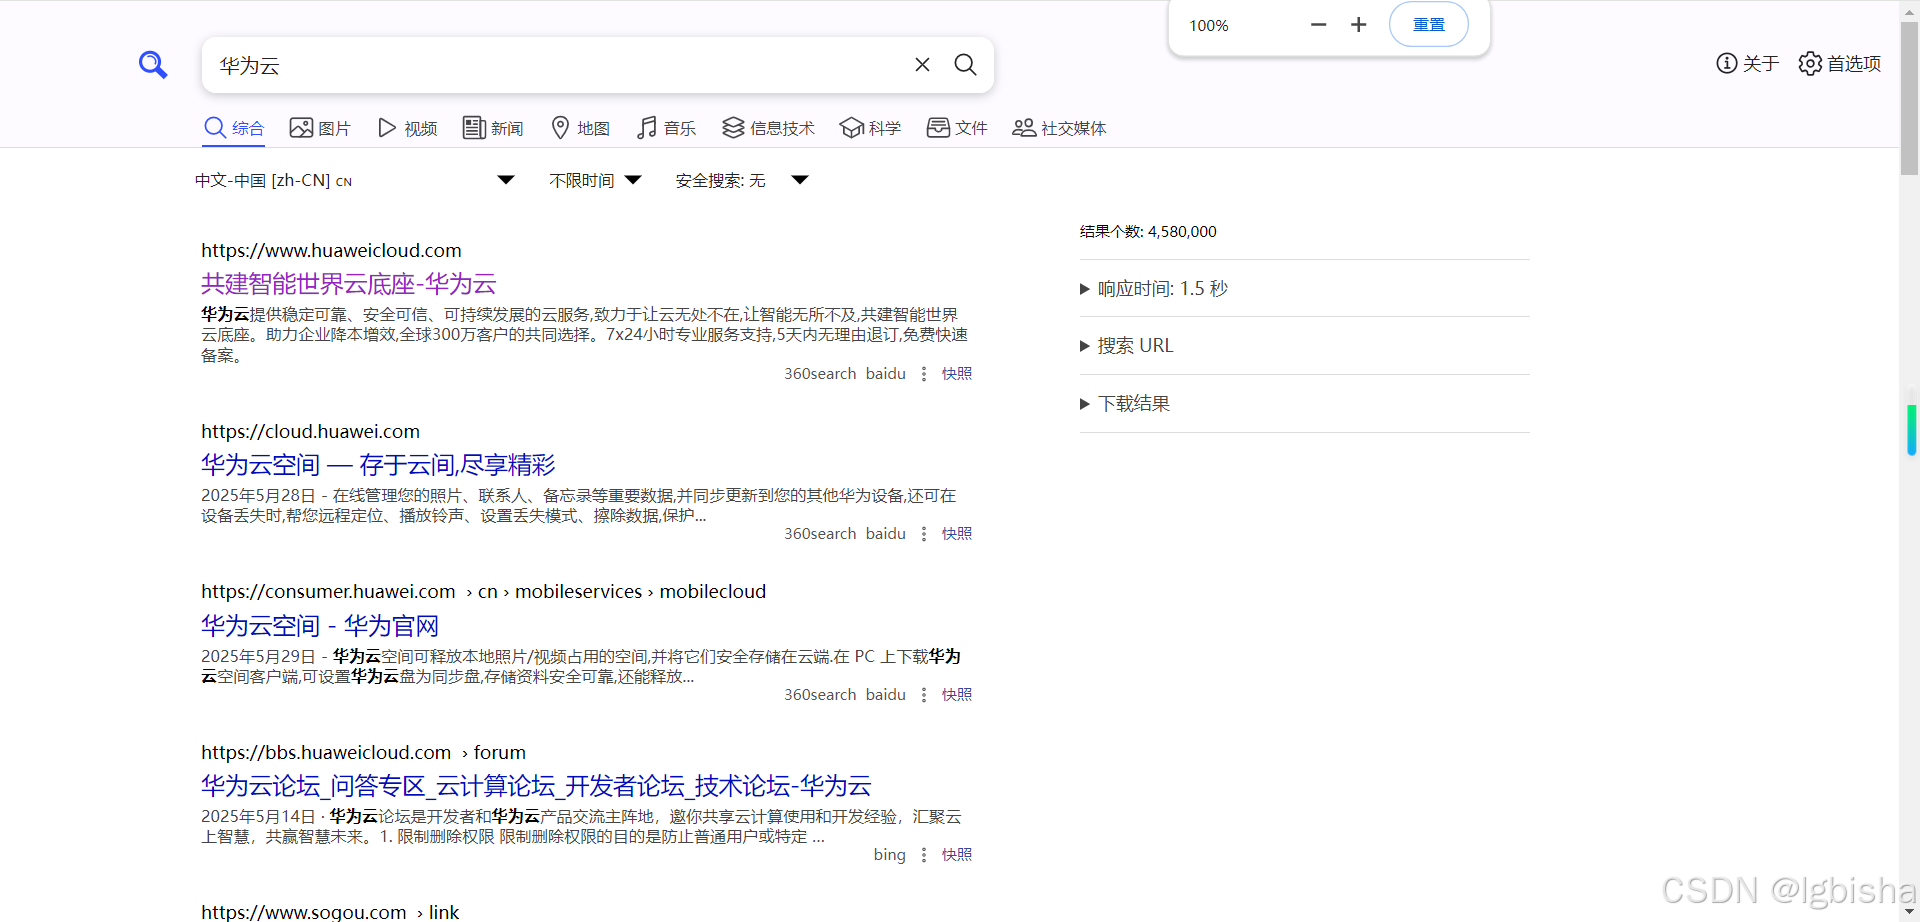Image resolution: width=1920 pixels, height=922 pixels.
Task: Increase zoom with plus button
Action: [x=1358, y=25]
